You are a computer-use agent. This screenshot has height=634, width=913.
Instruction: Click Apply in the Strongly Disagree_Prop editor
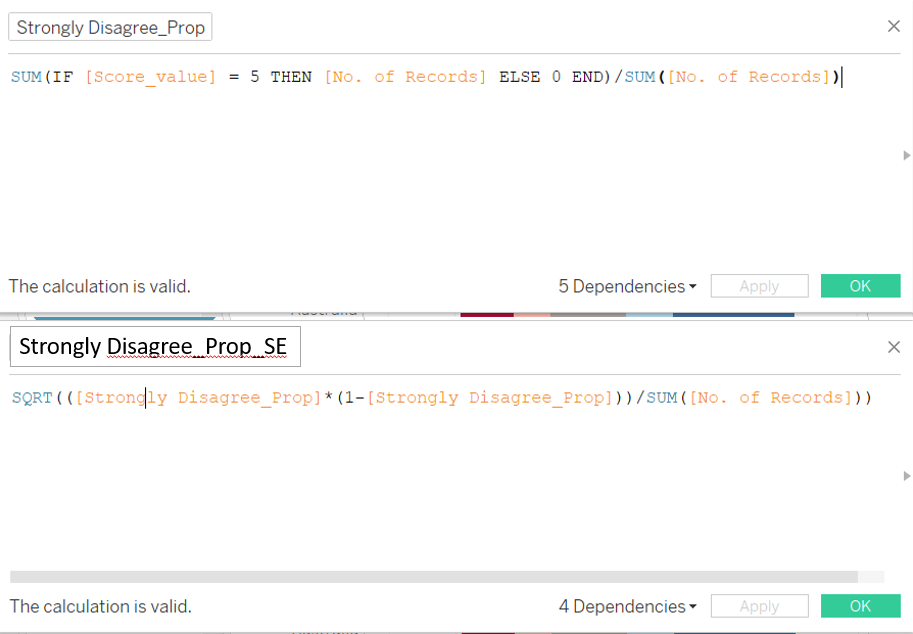click(x=759, y=287)
